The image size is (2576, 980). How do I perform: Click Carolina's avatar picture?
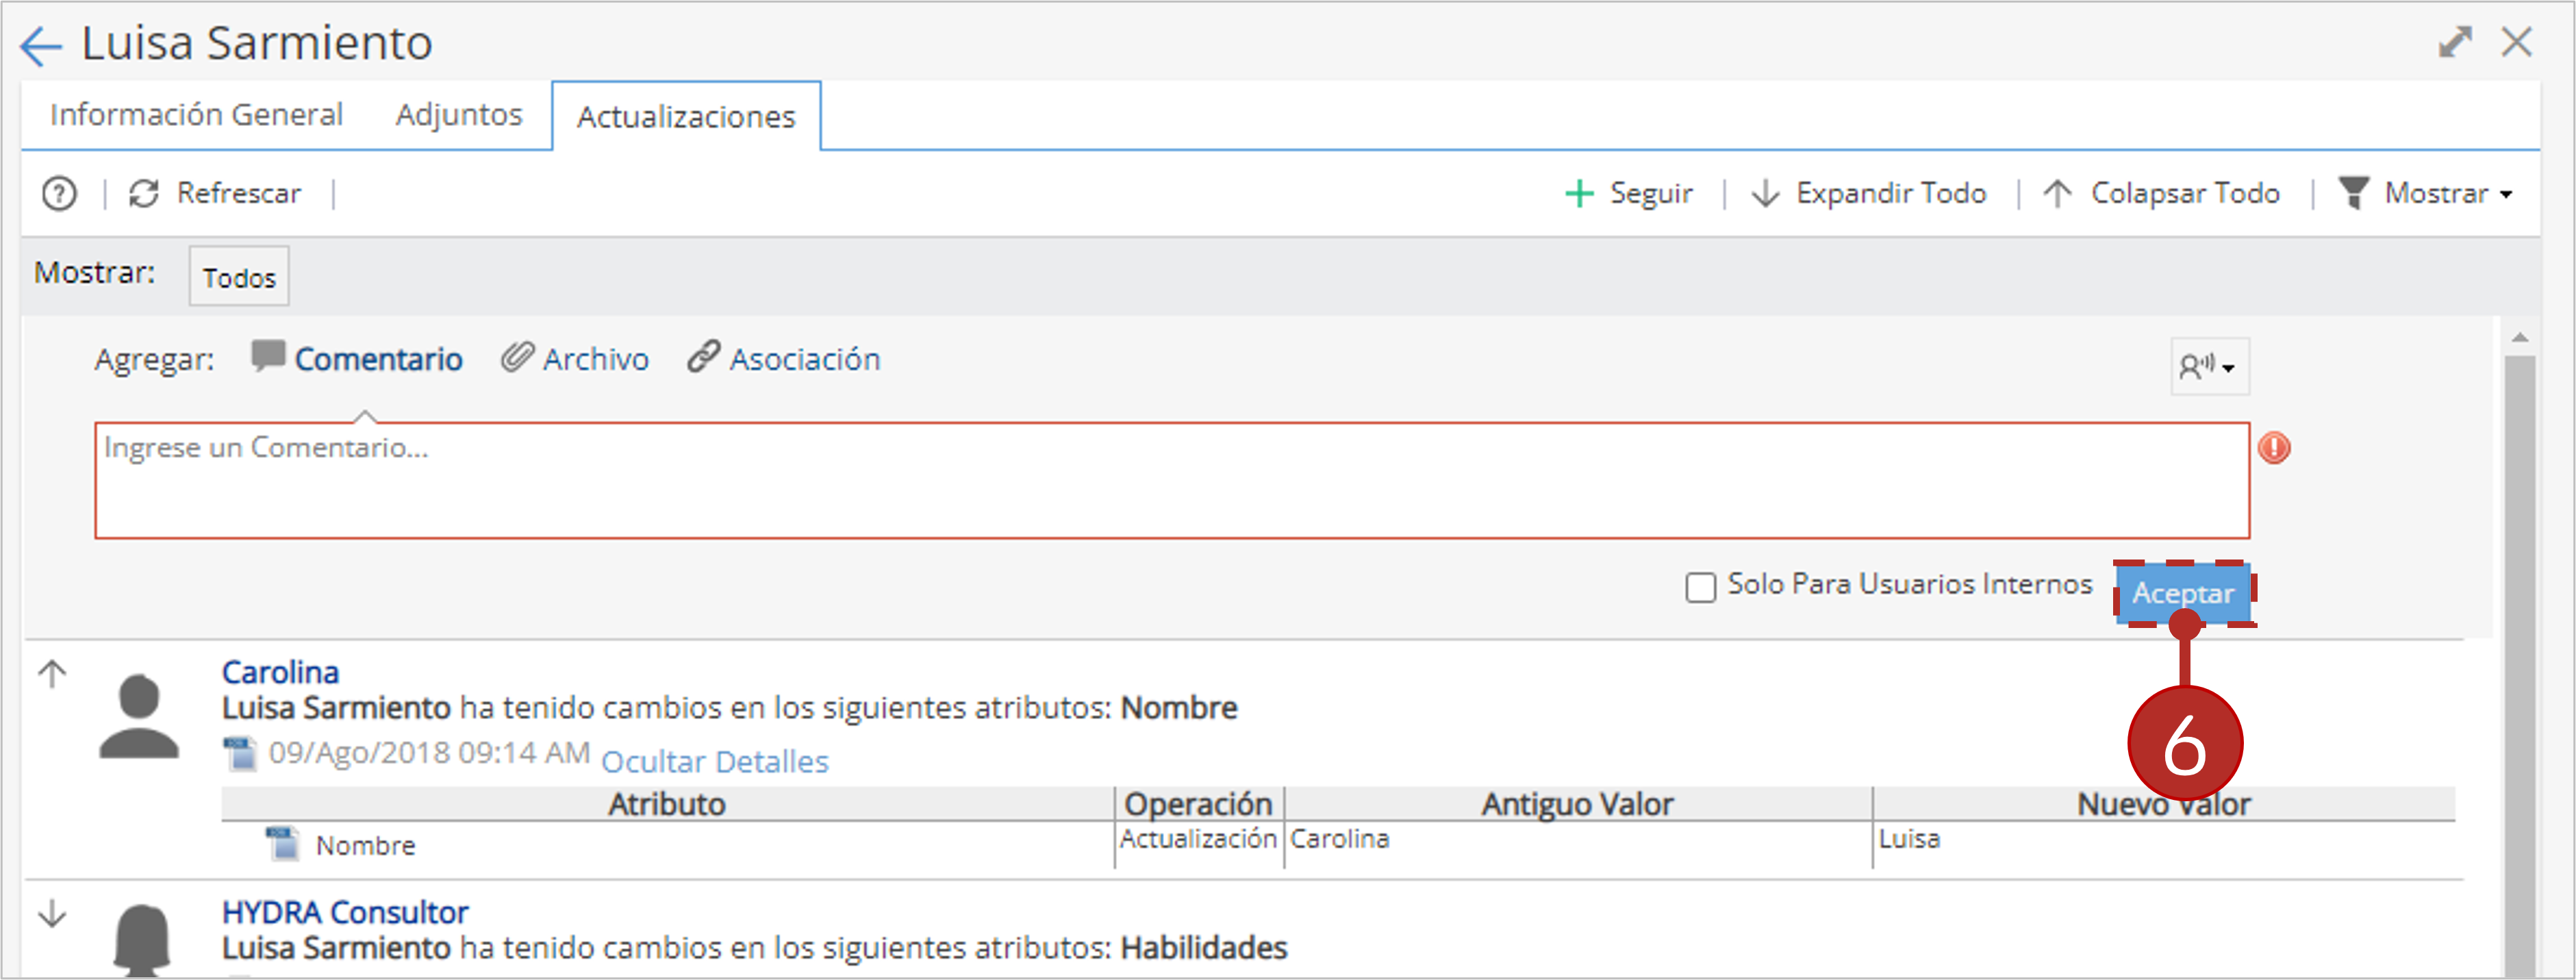point(139,716)
